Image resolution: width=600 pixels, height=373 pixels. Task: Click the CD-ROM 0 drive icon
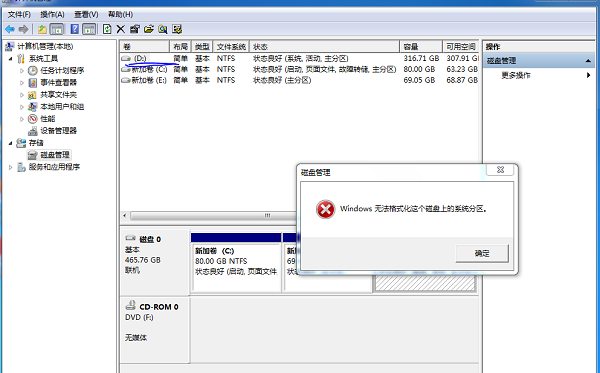coord(131,306)
